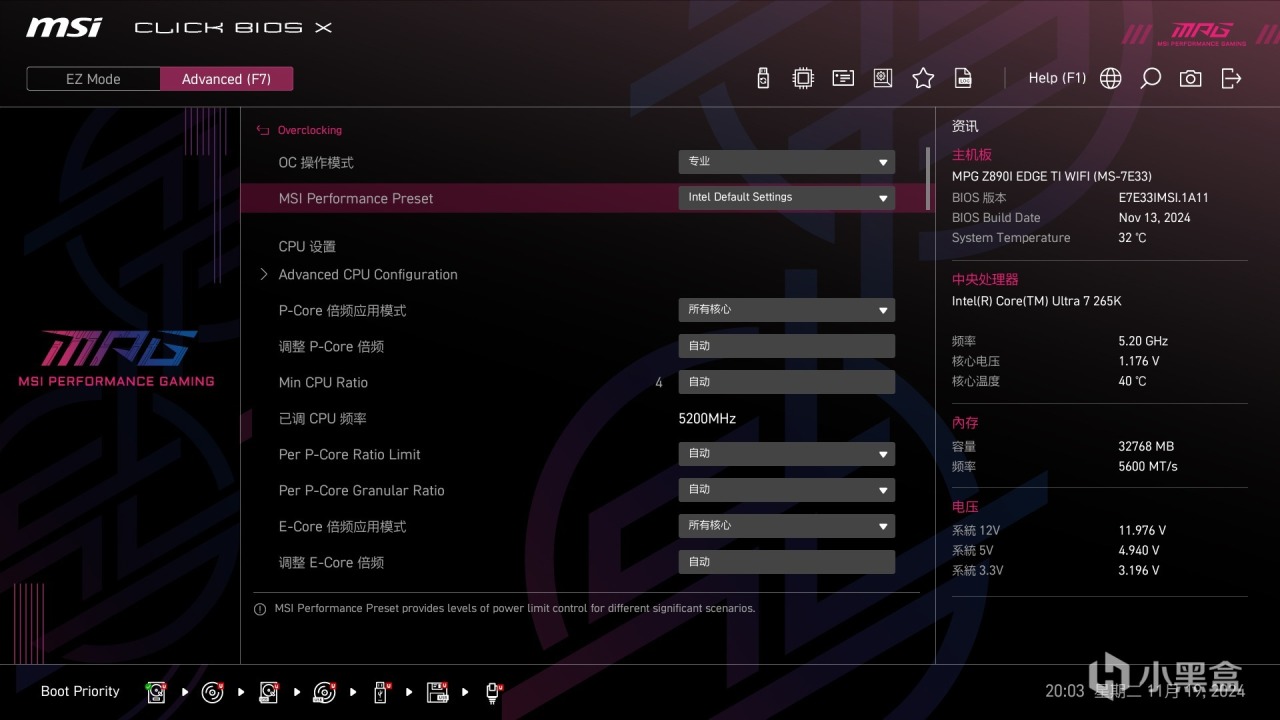Open the P-Core 倍频应用模式 dropdown
1280x720 pixels.
click(787, 310)
